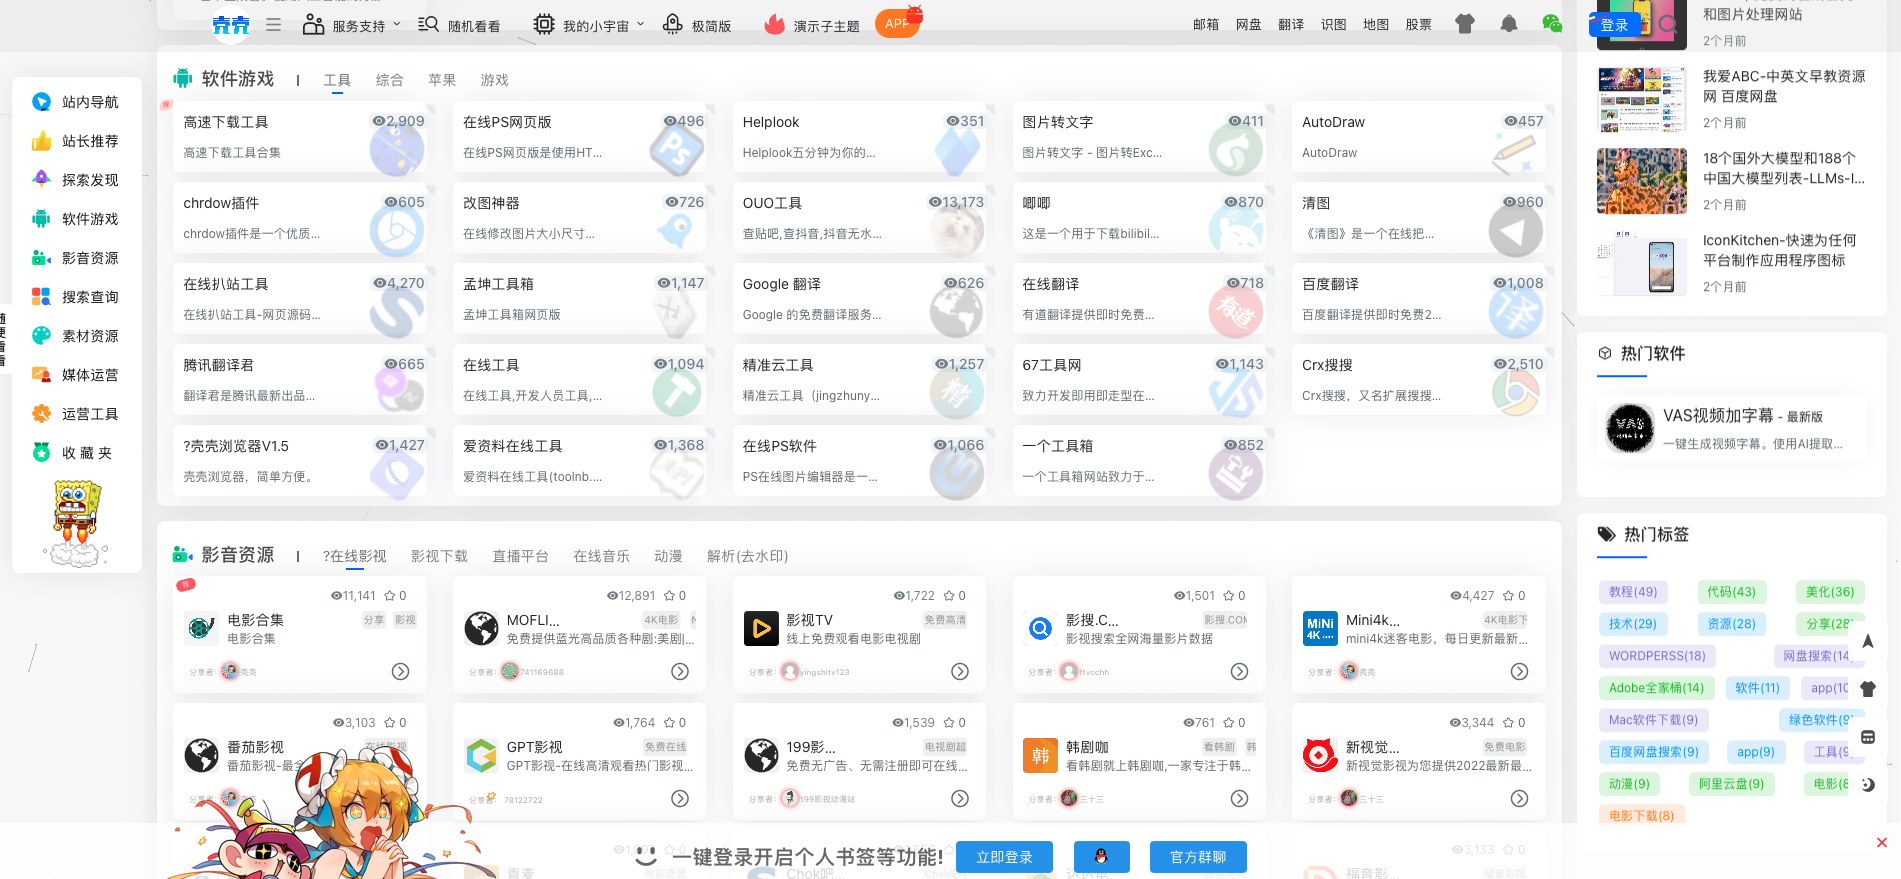Open the circled arrow on 影搜 card

click(x=1239, y=672)
